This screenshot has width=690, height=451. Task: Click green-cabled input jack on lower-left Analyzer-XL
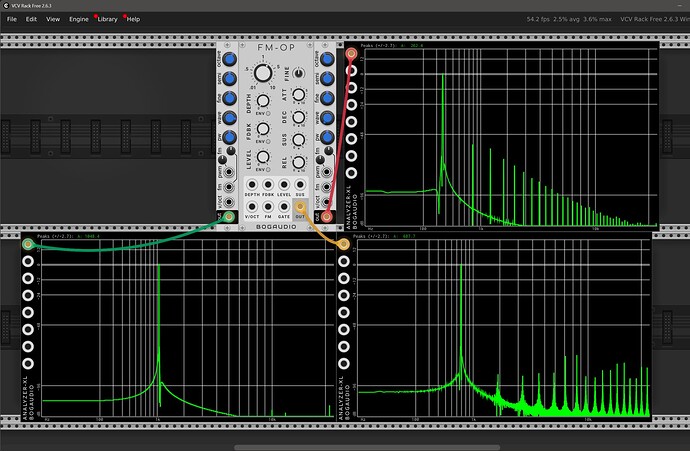(x=28, y=244)
